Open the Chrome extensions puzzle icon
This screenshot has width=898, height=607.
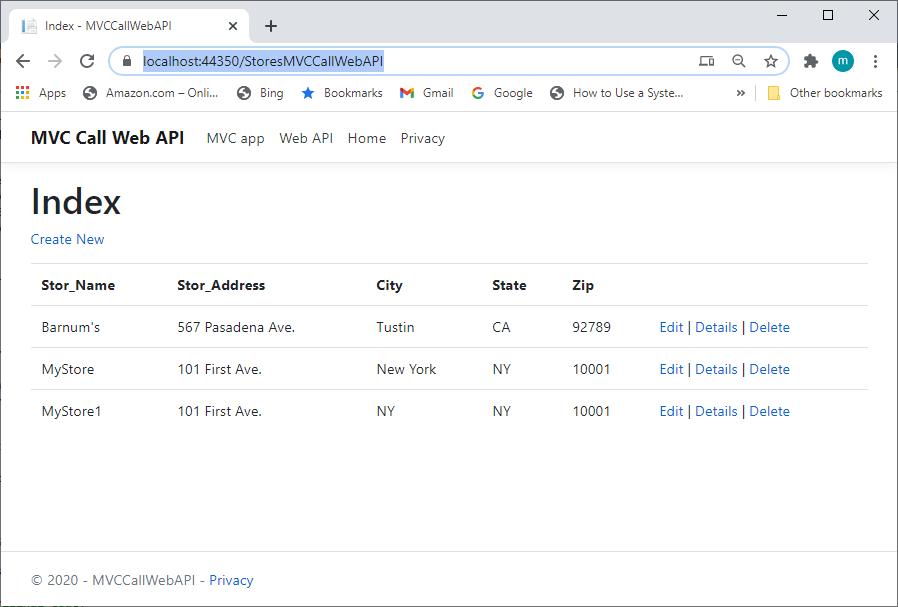(x=810, y=61)
